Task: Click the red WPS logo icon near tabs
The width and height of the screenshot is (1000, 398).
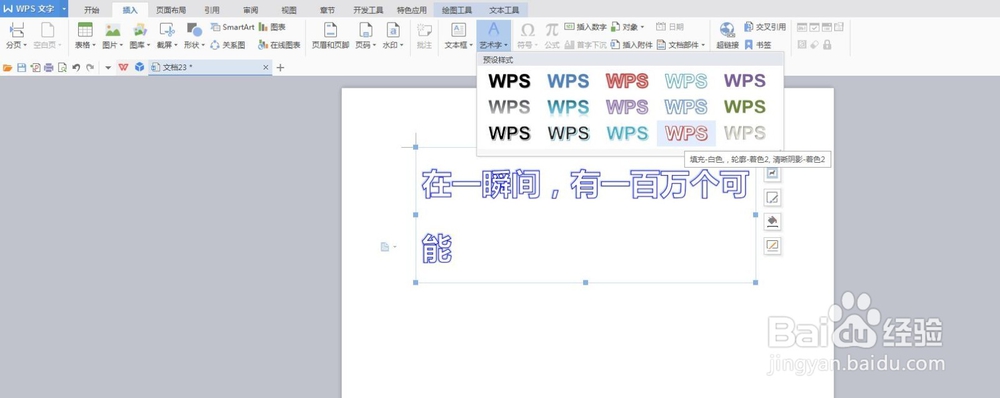Action: pyautogui.click(x=124, y=67)
